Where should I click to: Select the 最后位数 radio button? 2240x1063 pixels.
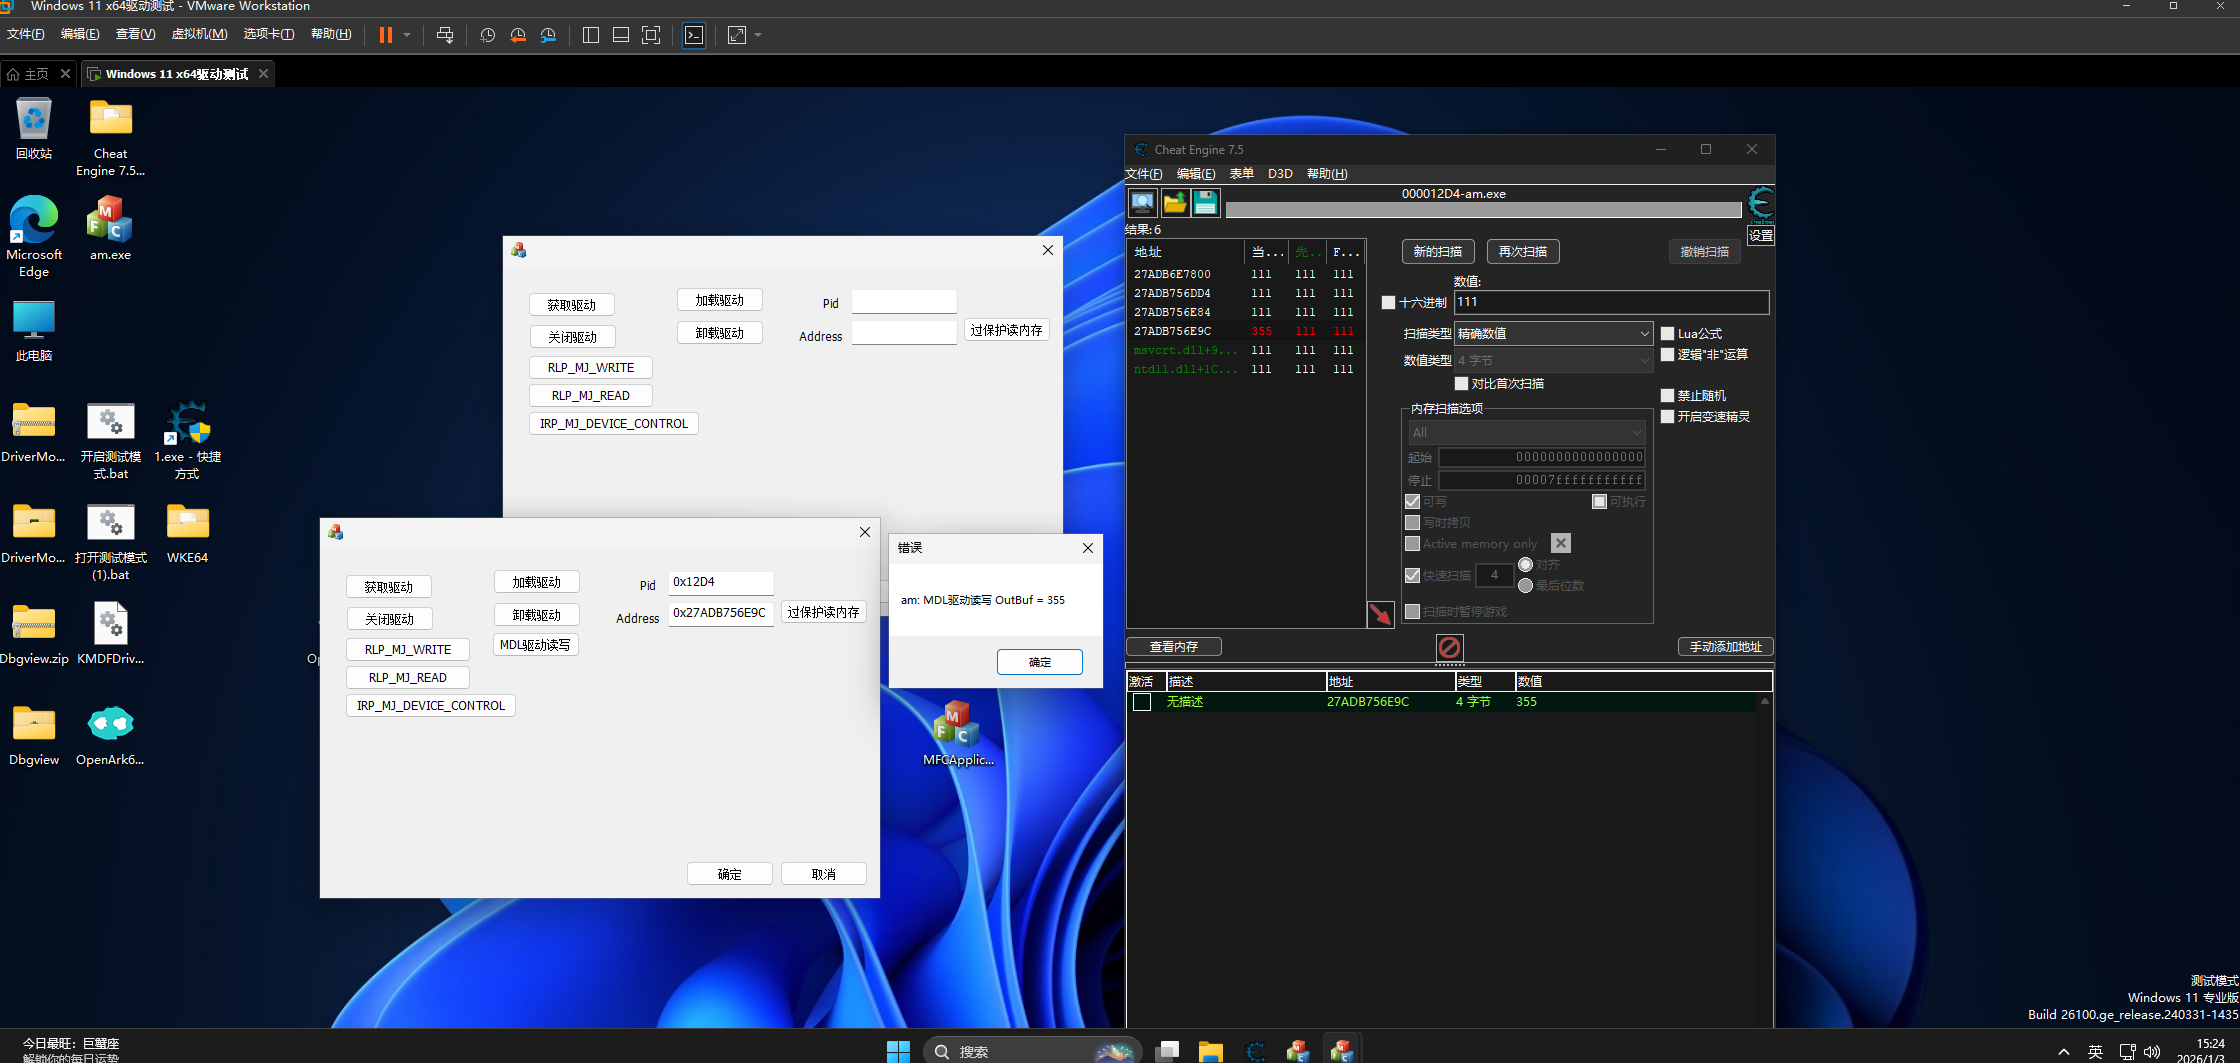[x=1525, y=585]
